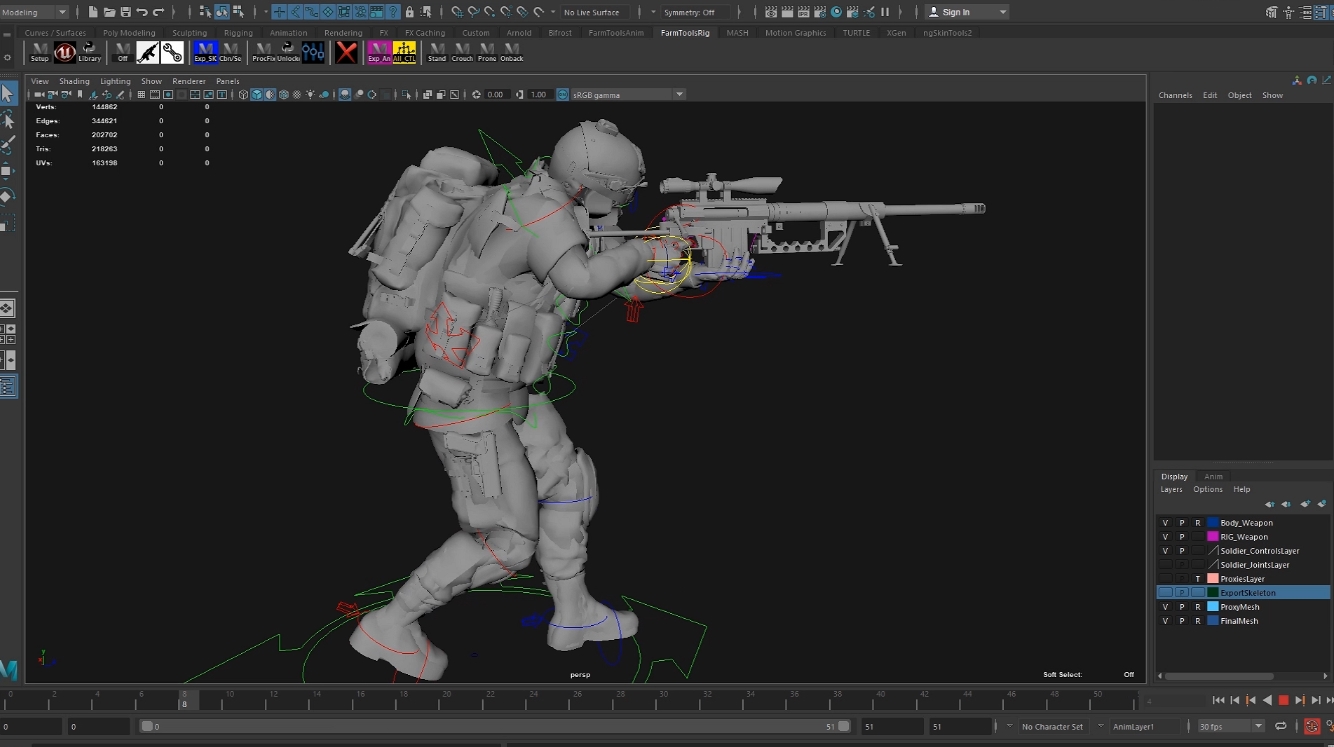Toggle the T display type of ProxiesLayer
This screenshot has height=747, width=1334.
point(1197,579)
